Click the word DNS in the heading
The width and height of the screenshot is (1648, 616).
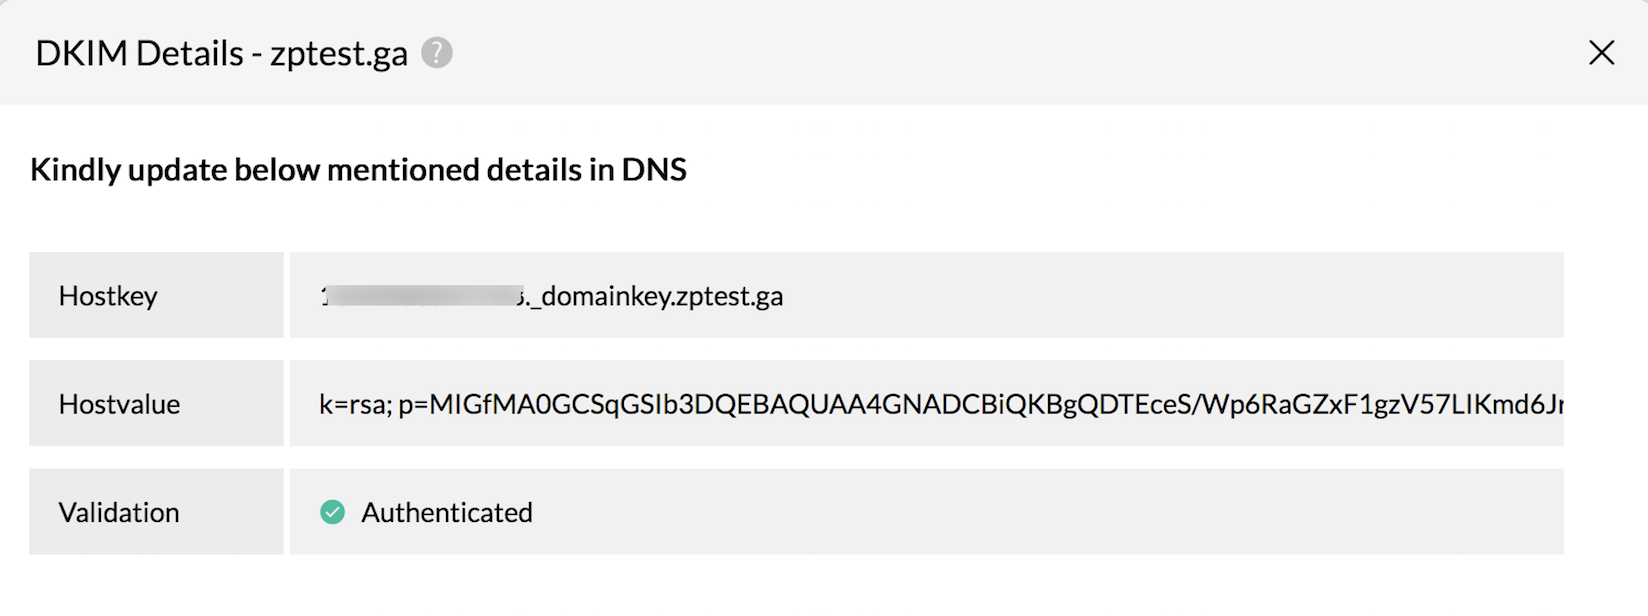coord(654,169)
